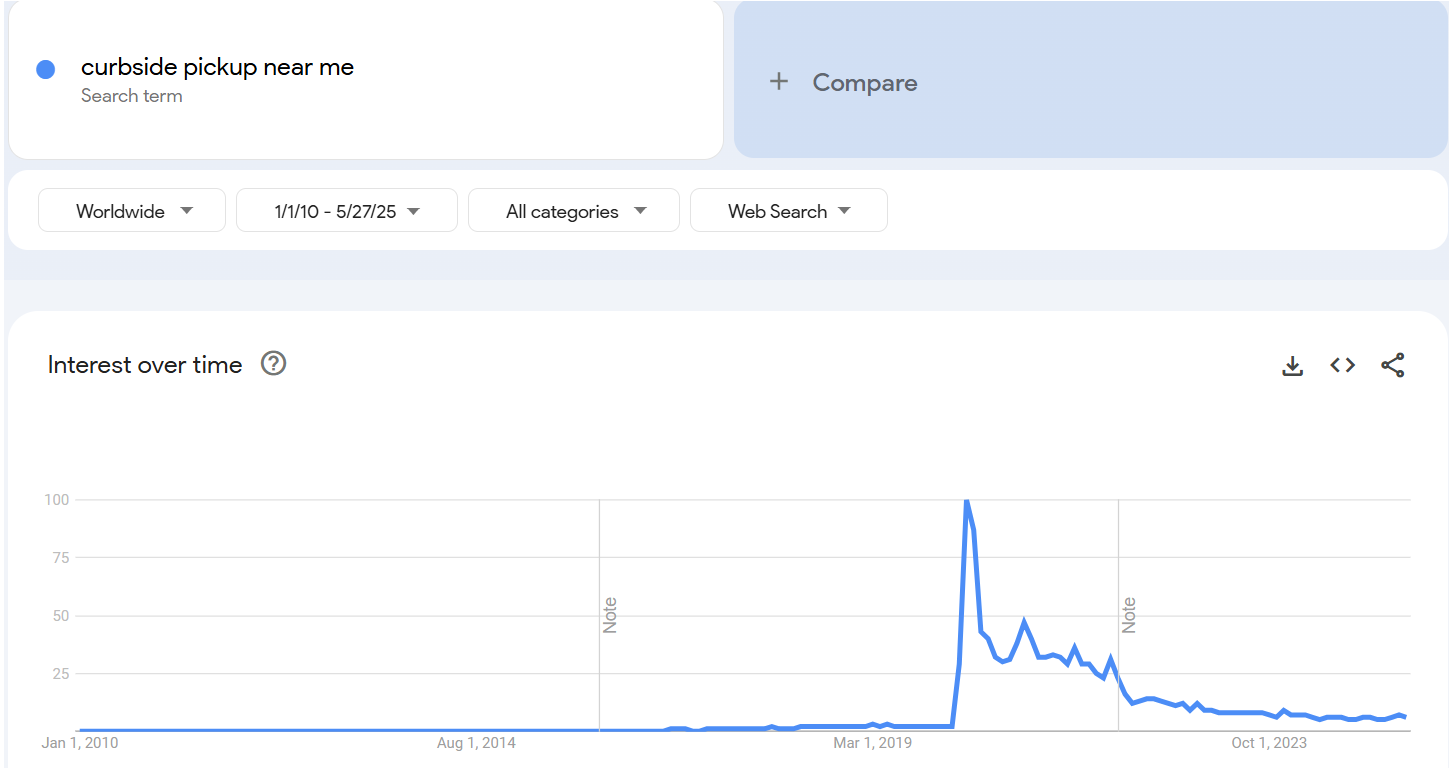Open the Worldwide region dropdown
The height and width of the screenshot is (769, 1453).
coord(132,211)
